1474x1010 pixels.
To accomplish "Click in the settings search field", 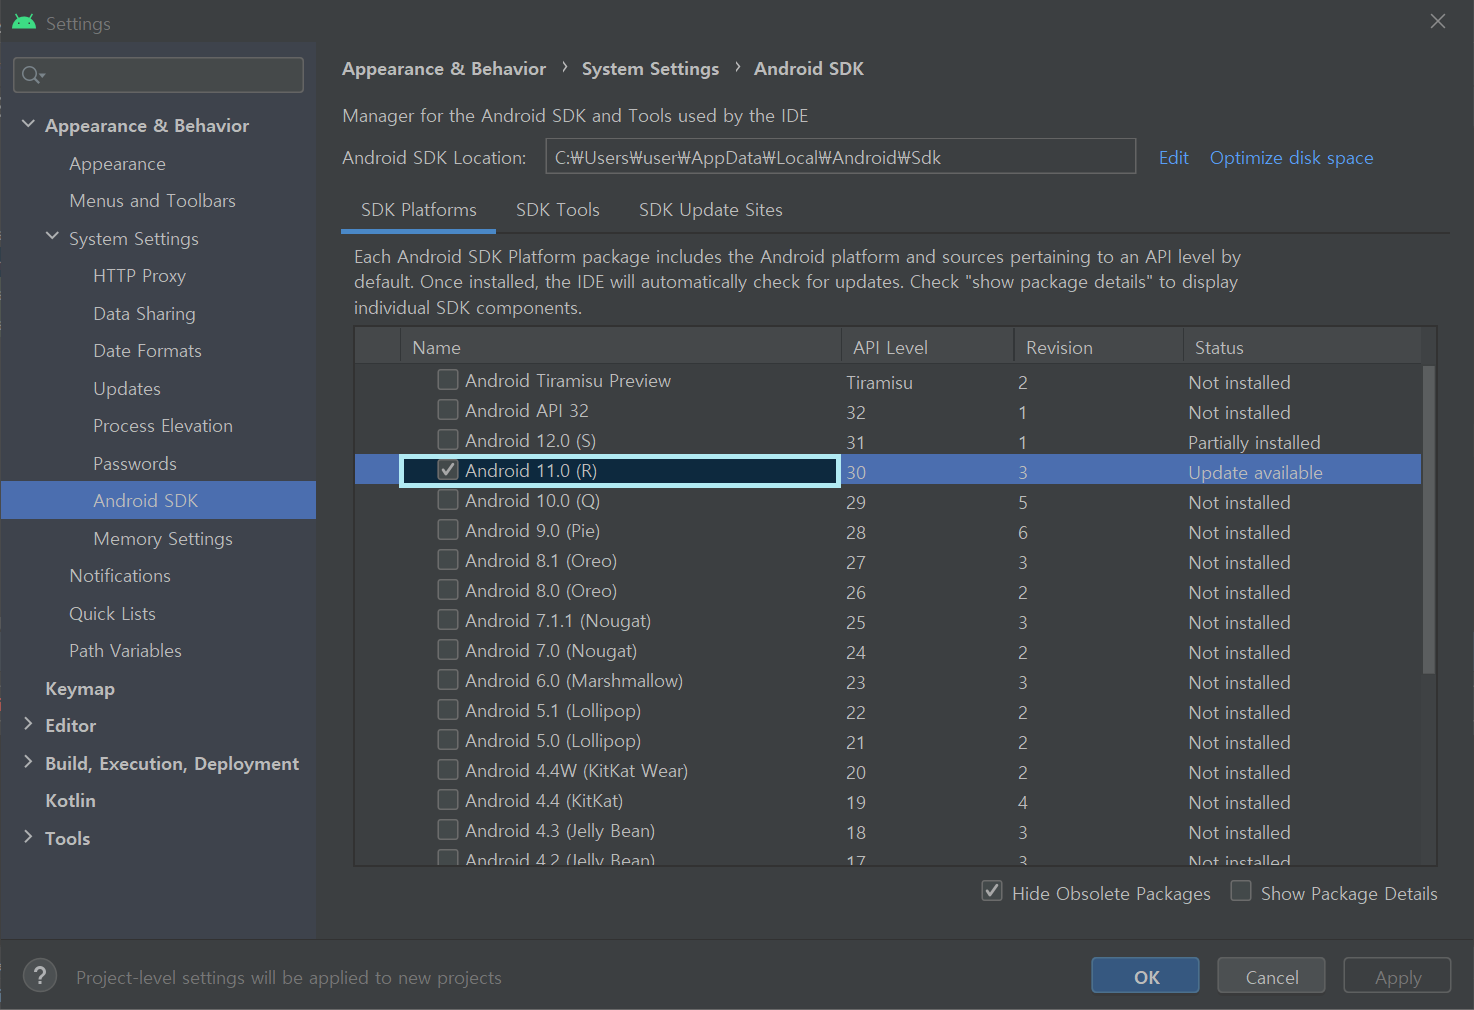I will point(158,75).
